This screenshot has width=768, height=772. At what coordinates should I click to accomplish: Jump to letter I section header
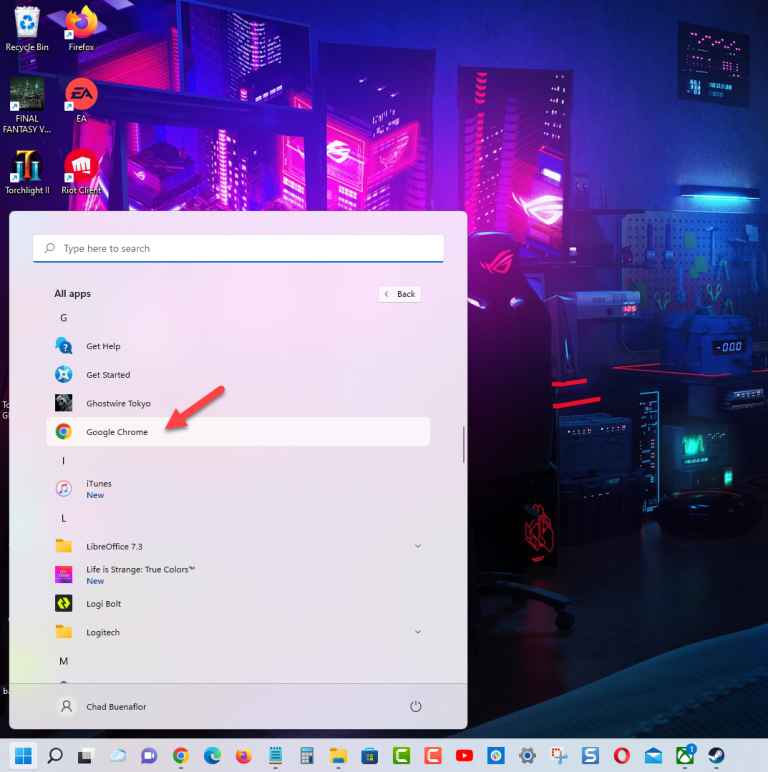(64, 461)
